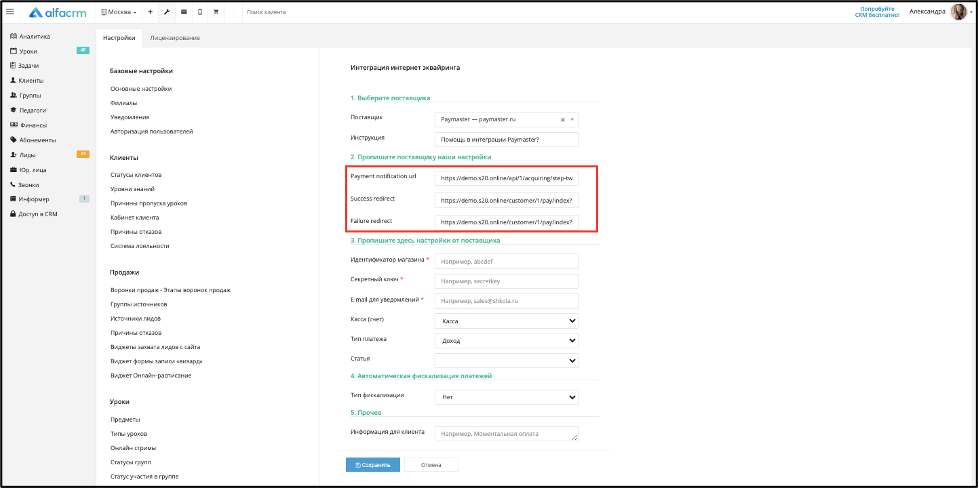Screen dimensions: 979x489
Task: Open the shopping cart icon
Action: (216, 12)
